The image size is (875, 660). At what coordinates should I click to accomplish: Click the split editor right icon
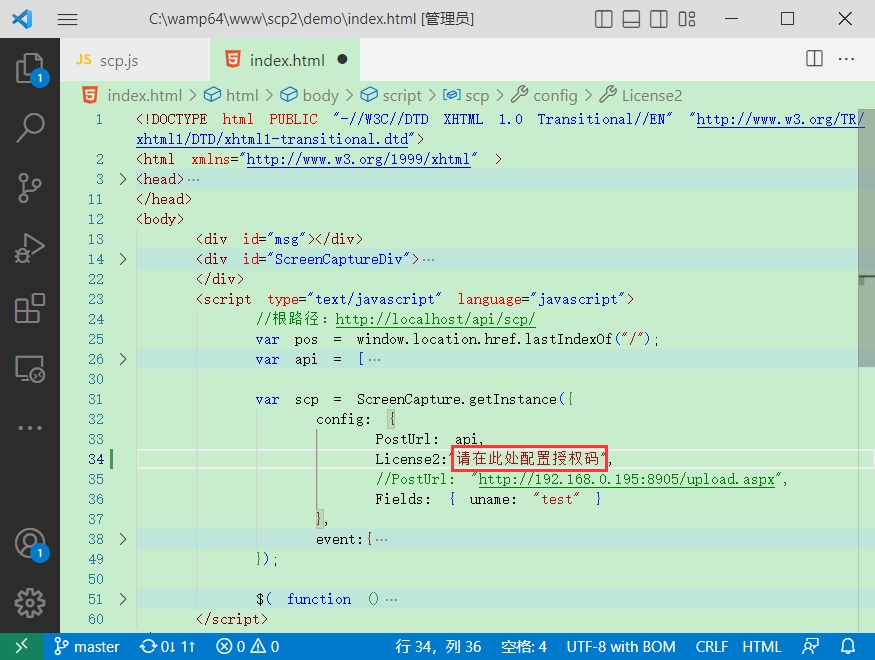(x=815, y=60)
